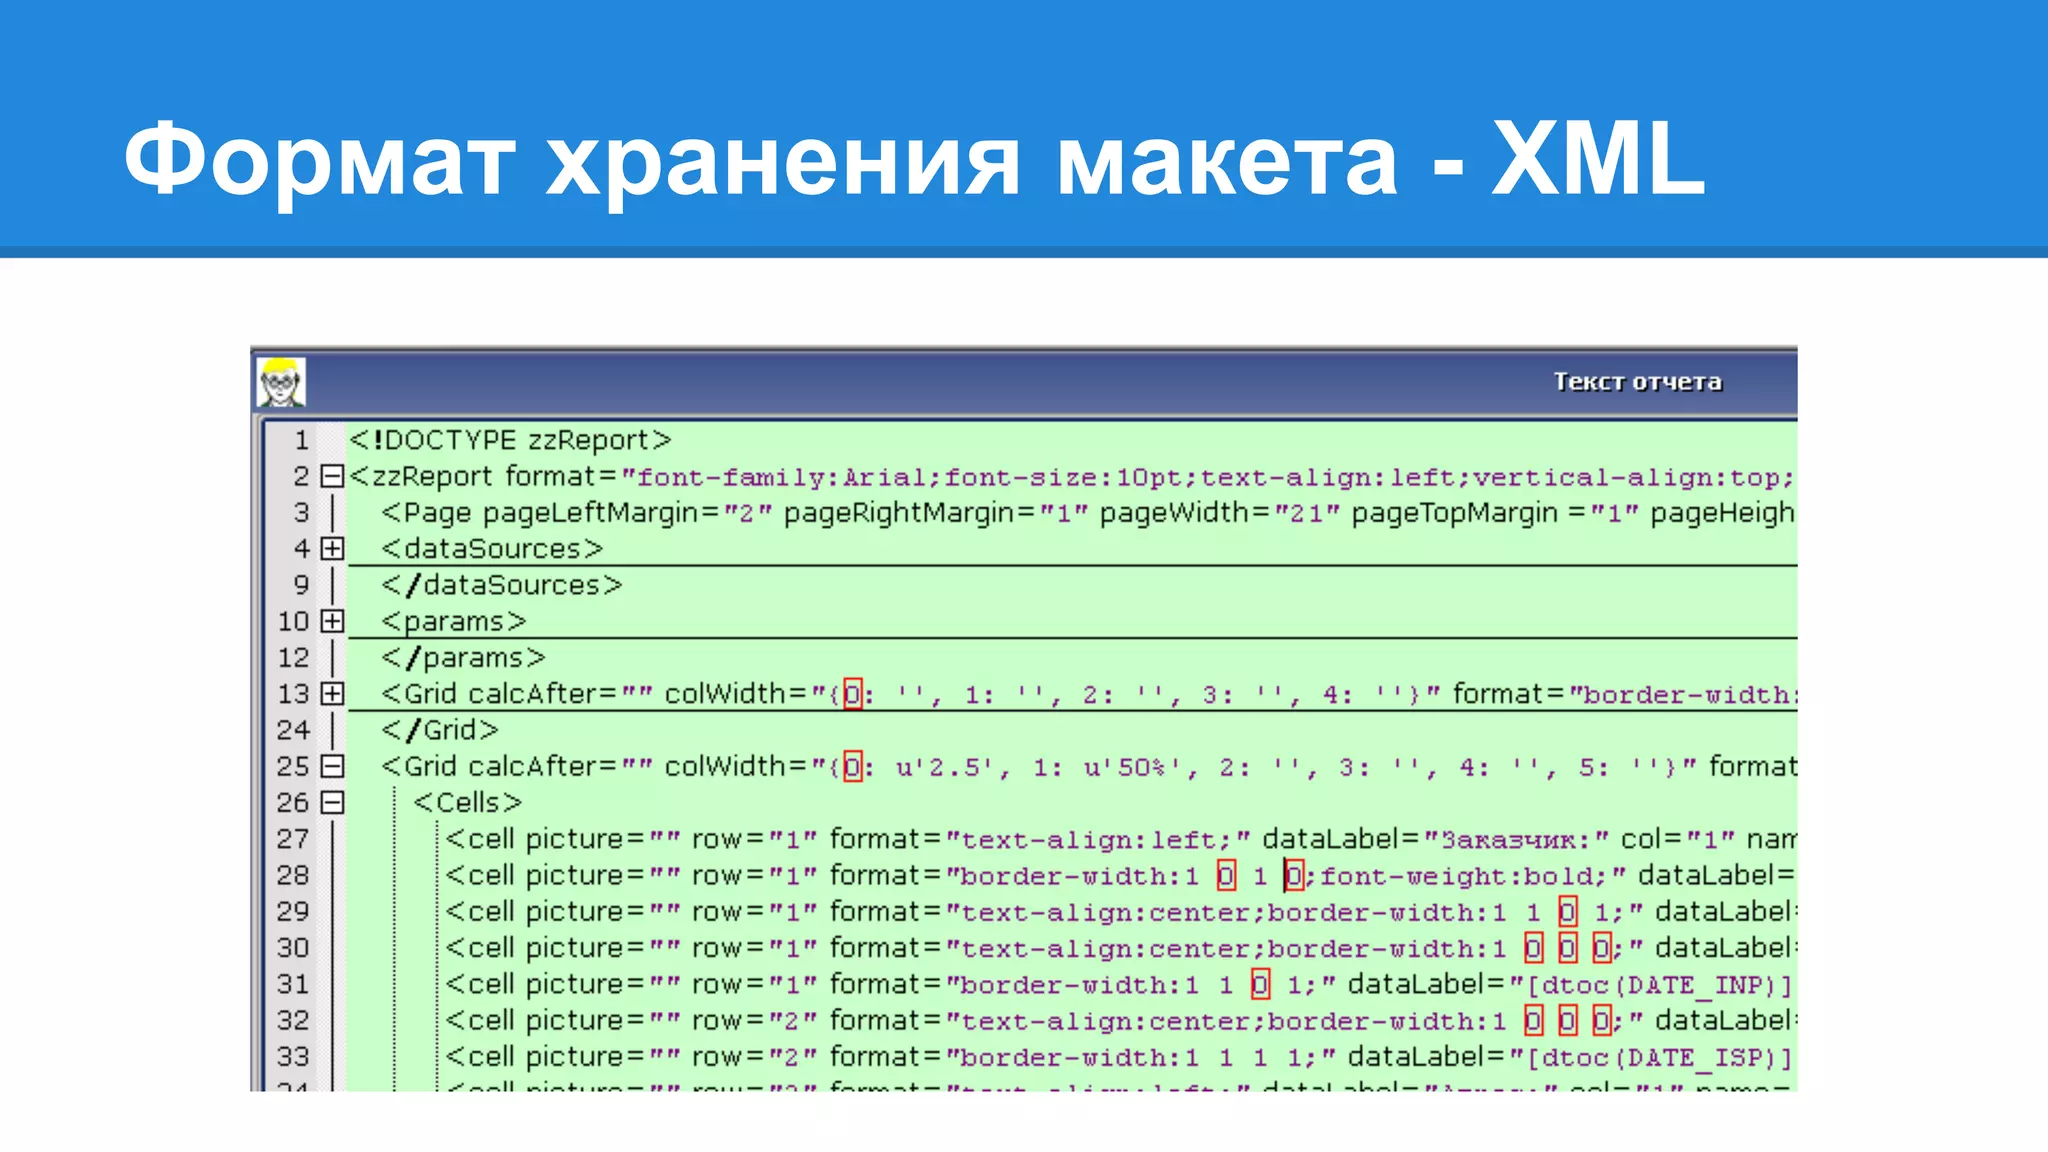Collapse the zzReport node on line 2
2048x1152 pixels.
click(x=332, y=476)
